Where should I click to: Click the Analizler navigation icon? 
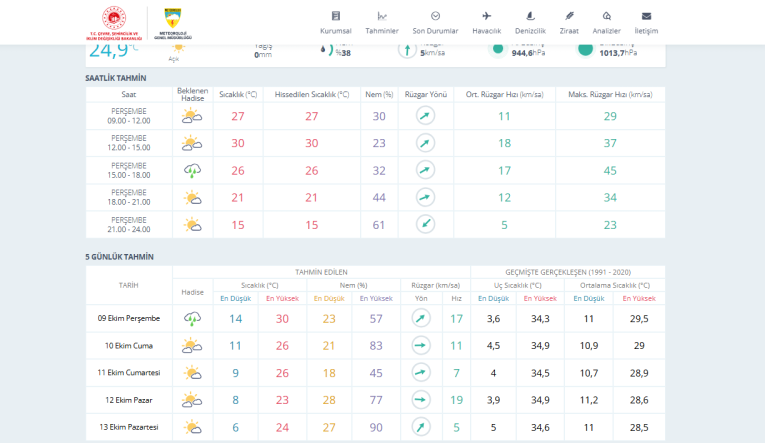pyautogui.click(x=606, y=22)
